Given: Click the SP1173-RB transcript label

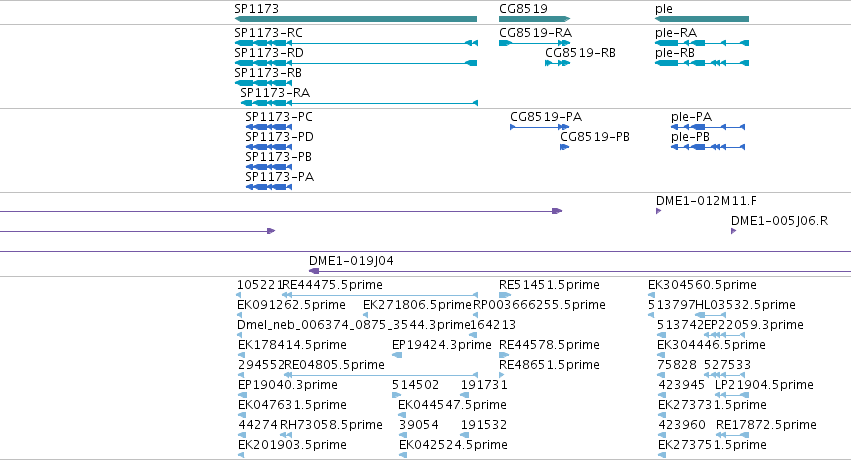Looking at the screenshot, I should 268,73.
